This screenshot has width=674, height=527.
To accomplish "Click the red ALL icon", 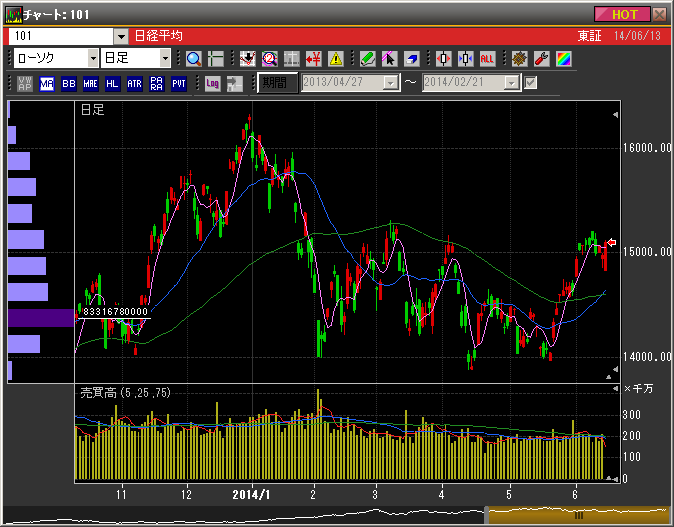I will (487, 59).
